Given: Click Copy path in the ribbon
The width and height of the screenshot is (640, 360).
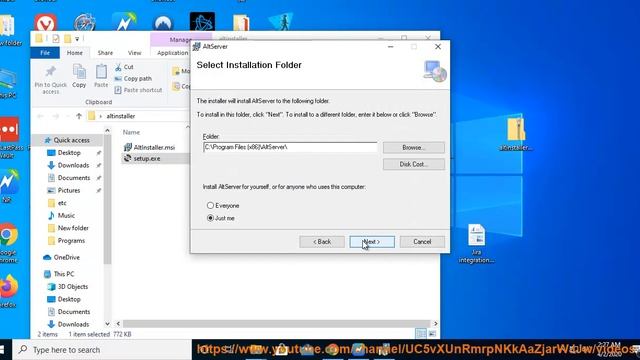Looking at the screenshot, I should 133,78.
